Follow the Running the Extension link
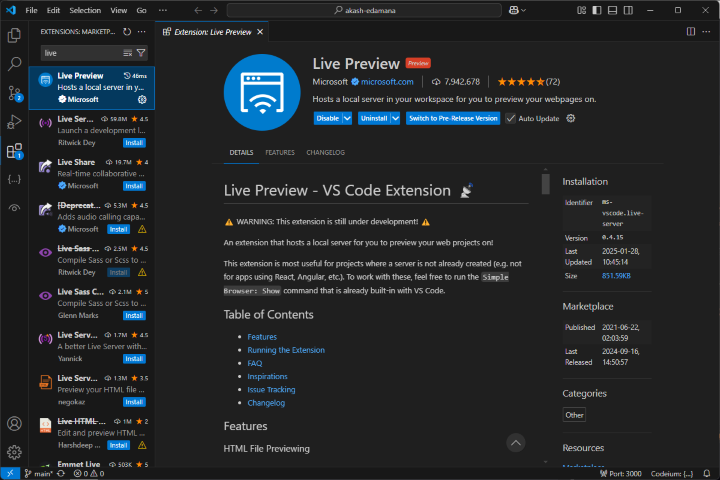This screenshot has height=480, width=720. coord(286,350)
